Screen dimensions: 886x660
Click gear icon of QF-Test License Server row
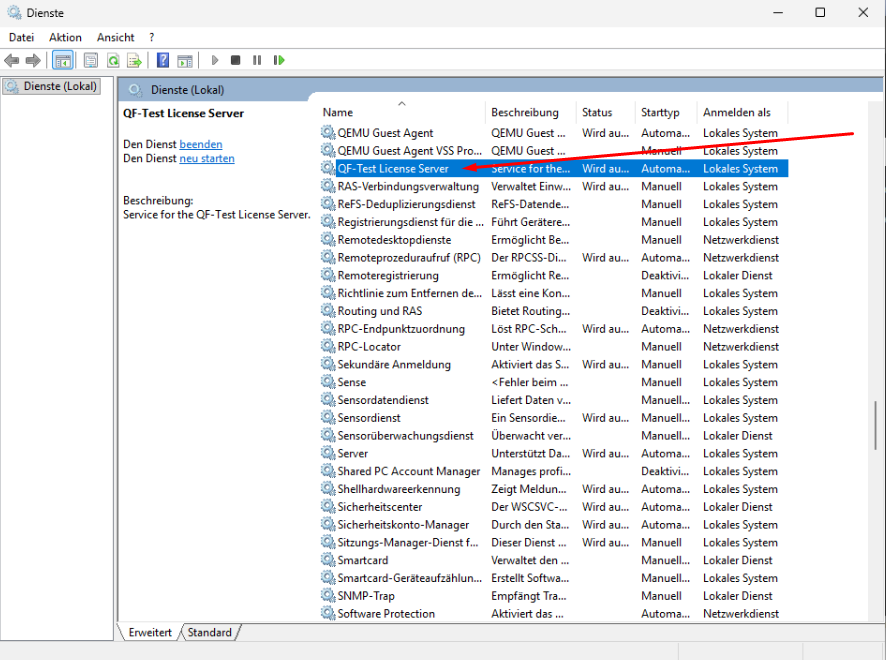tap(328, 168)
